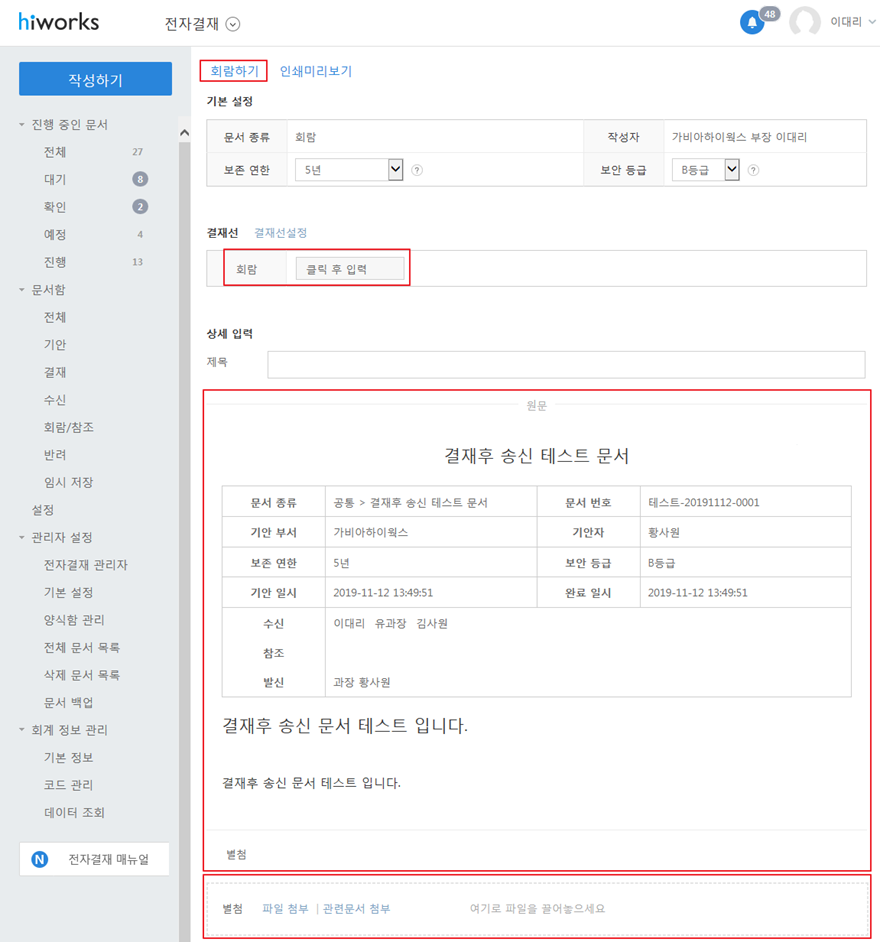The height and width of the screenshot is (942, 880).
Task: Open 코드 관리
Action: tap(68, 785)
